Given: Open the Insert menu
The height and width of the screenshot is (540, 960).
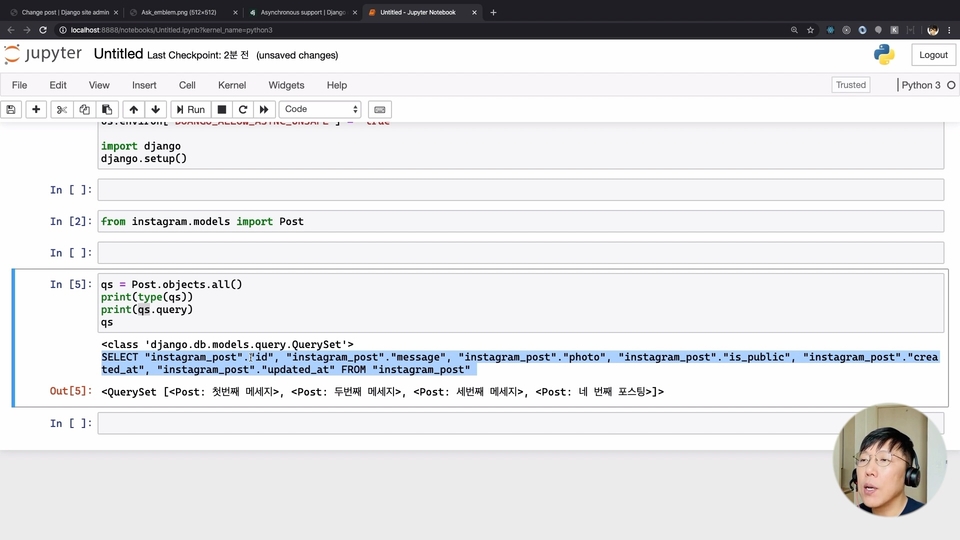Looking at the screenshot, I should [x=144, y=85].
